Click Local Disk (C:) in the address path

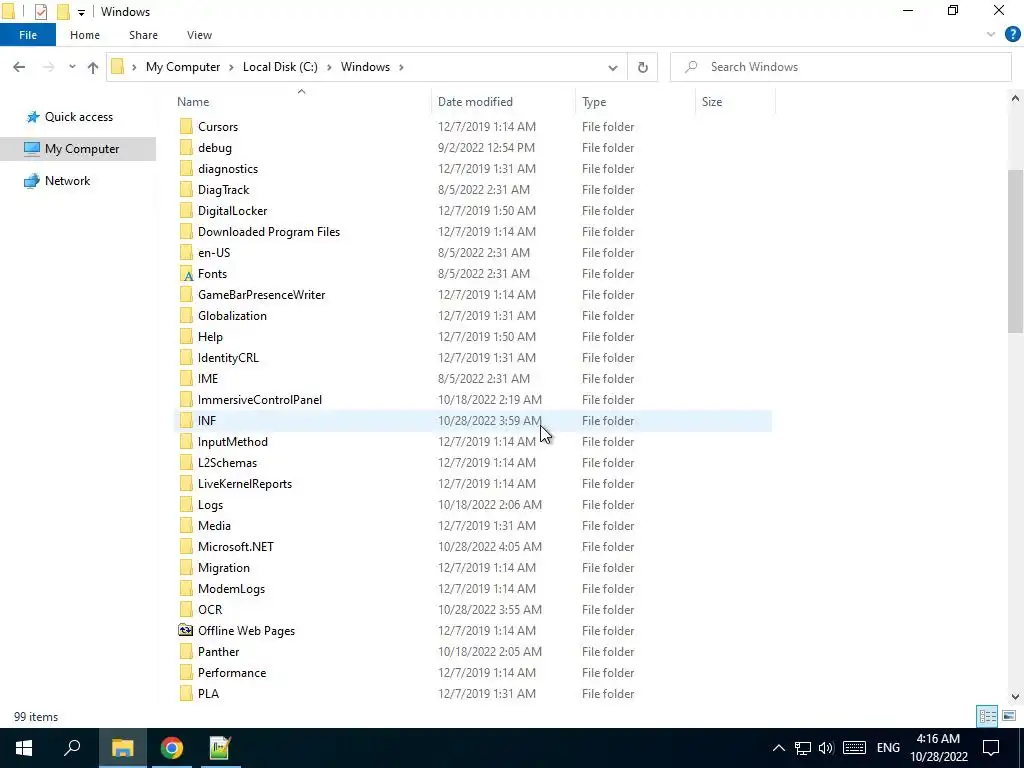[280, 67]
